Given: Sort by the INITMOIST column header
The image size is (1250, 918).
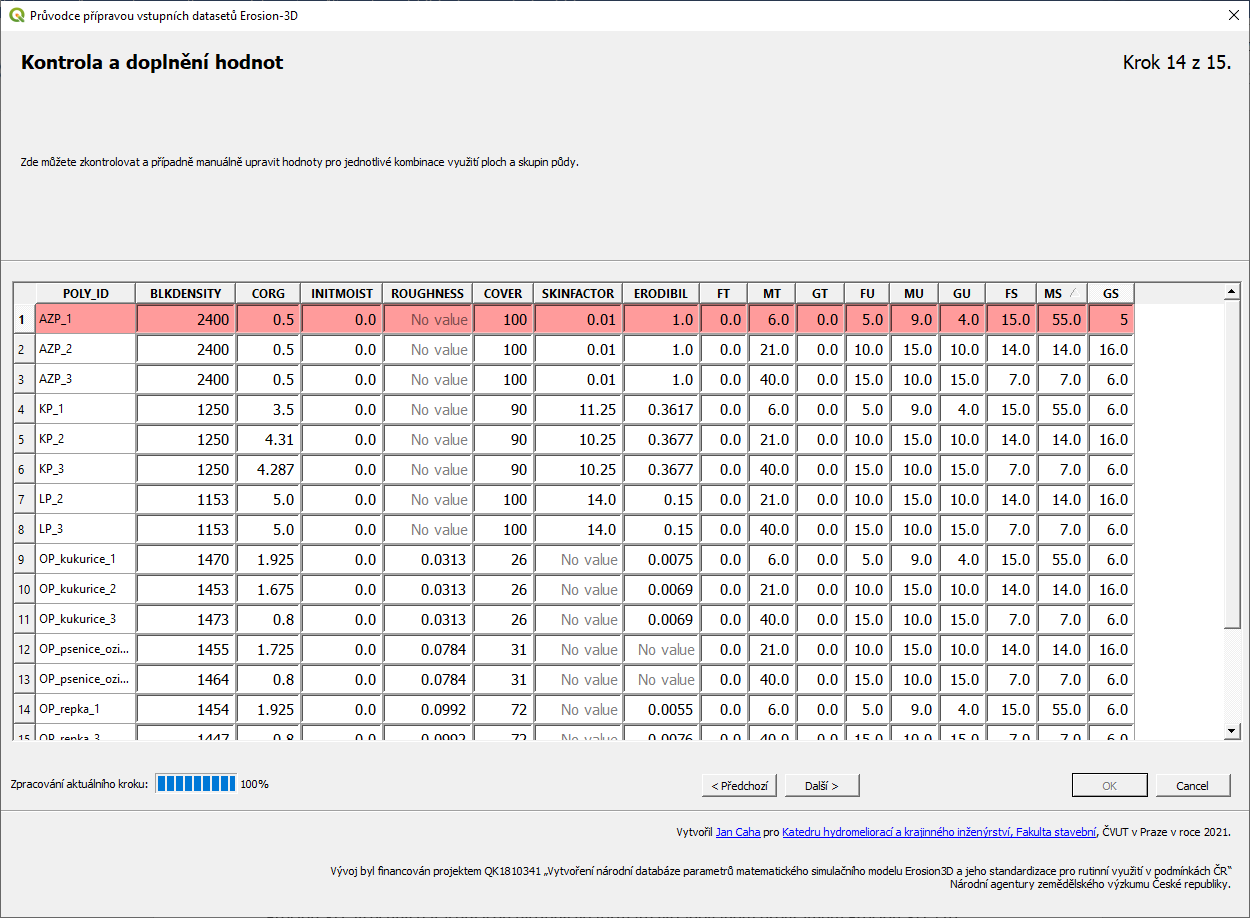Looking at the screenshot, I should click(342, 293).
